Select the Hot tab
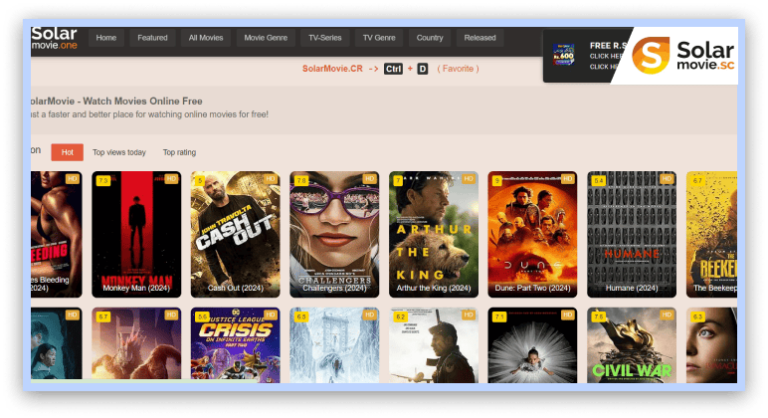Image resolution: width=768 pixels, height=418 pixels. 67,152
